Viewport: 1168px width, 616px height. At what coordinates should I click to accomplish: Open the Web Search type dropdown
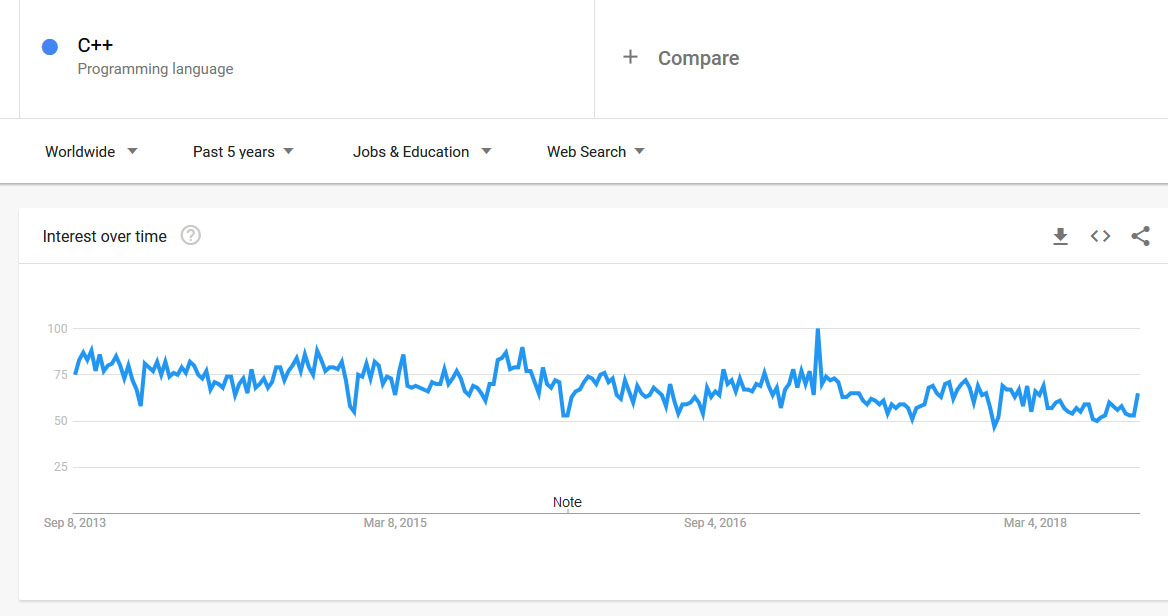pos(595,152)
